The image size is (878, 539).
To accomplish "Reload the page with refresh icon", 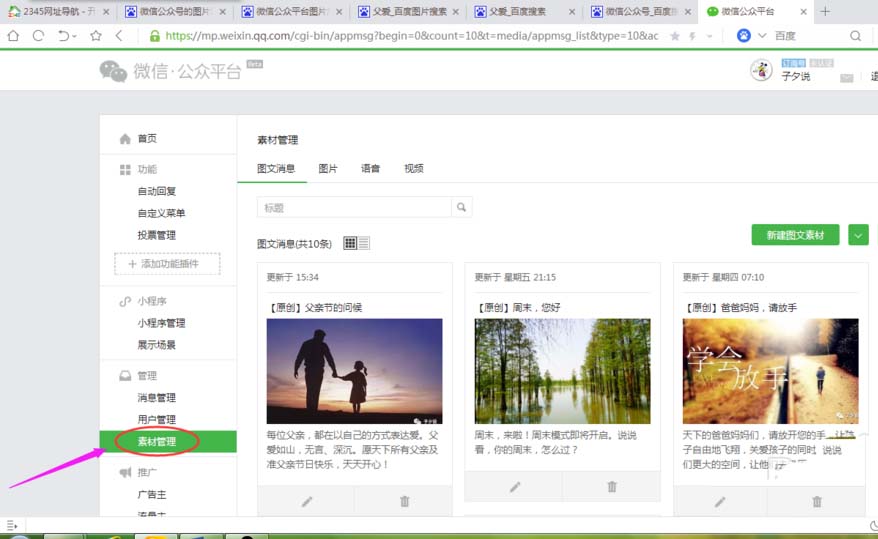I will tap(38, 36).
